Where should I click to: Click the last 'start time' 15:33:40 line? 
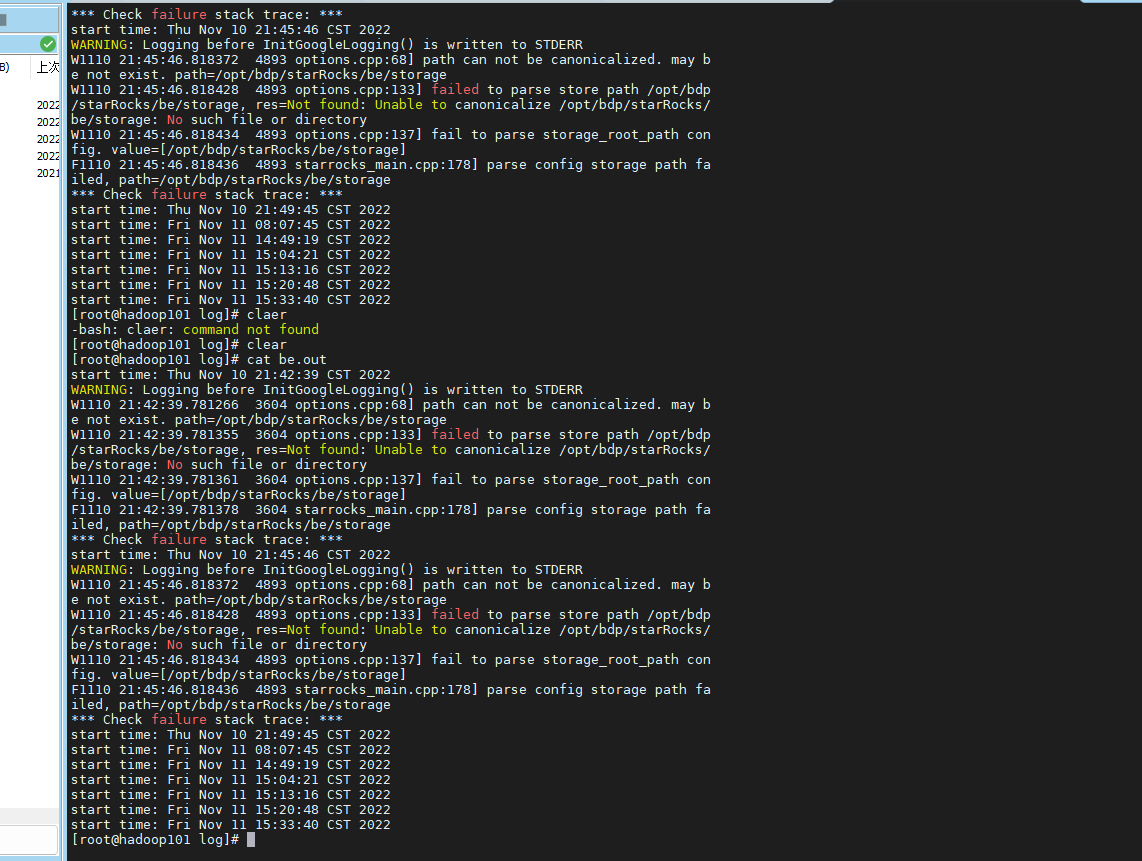coord(230,825)
